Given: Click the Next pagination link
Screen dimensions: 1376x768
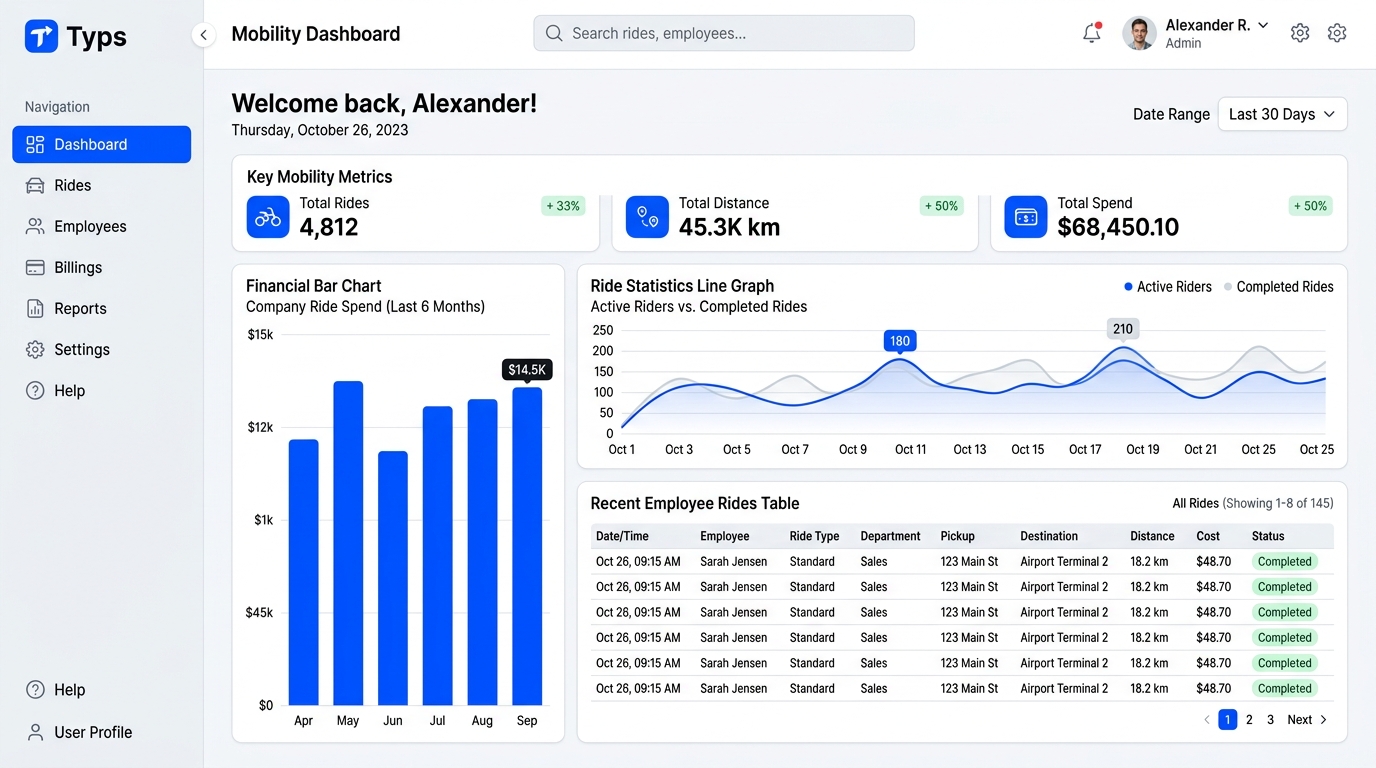Looking at the screenshot, I should [x=1307, y=719].
